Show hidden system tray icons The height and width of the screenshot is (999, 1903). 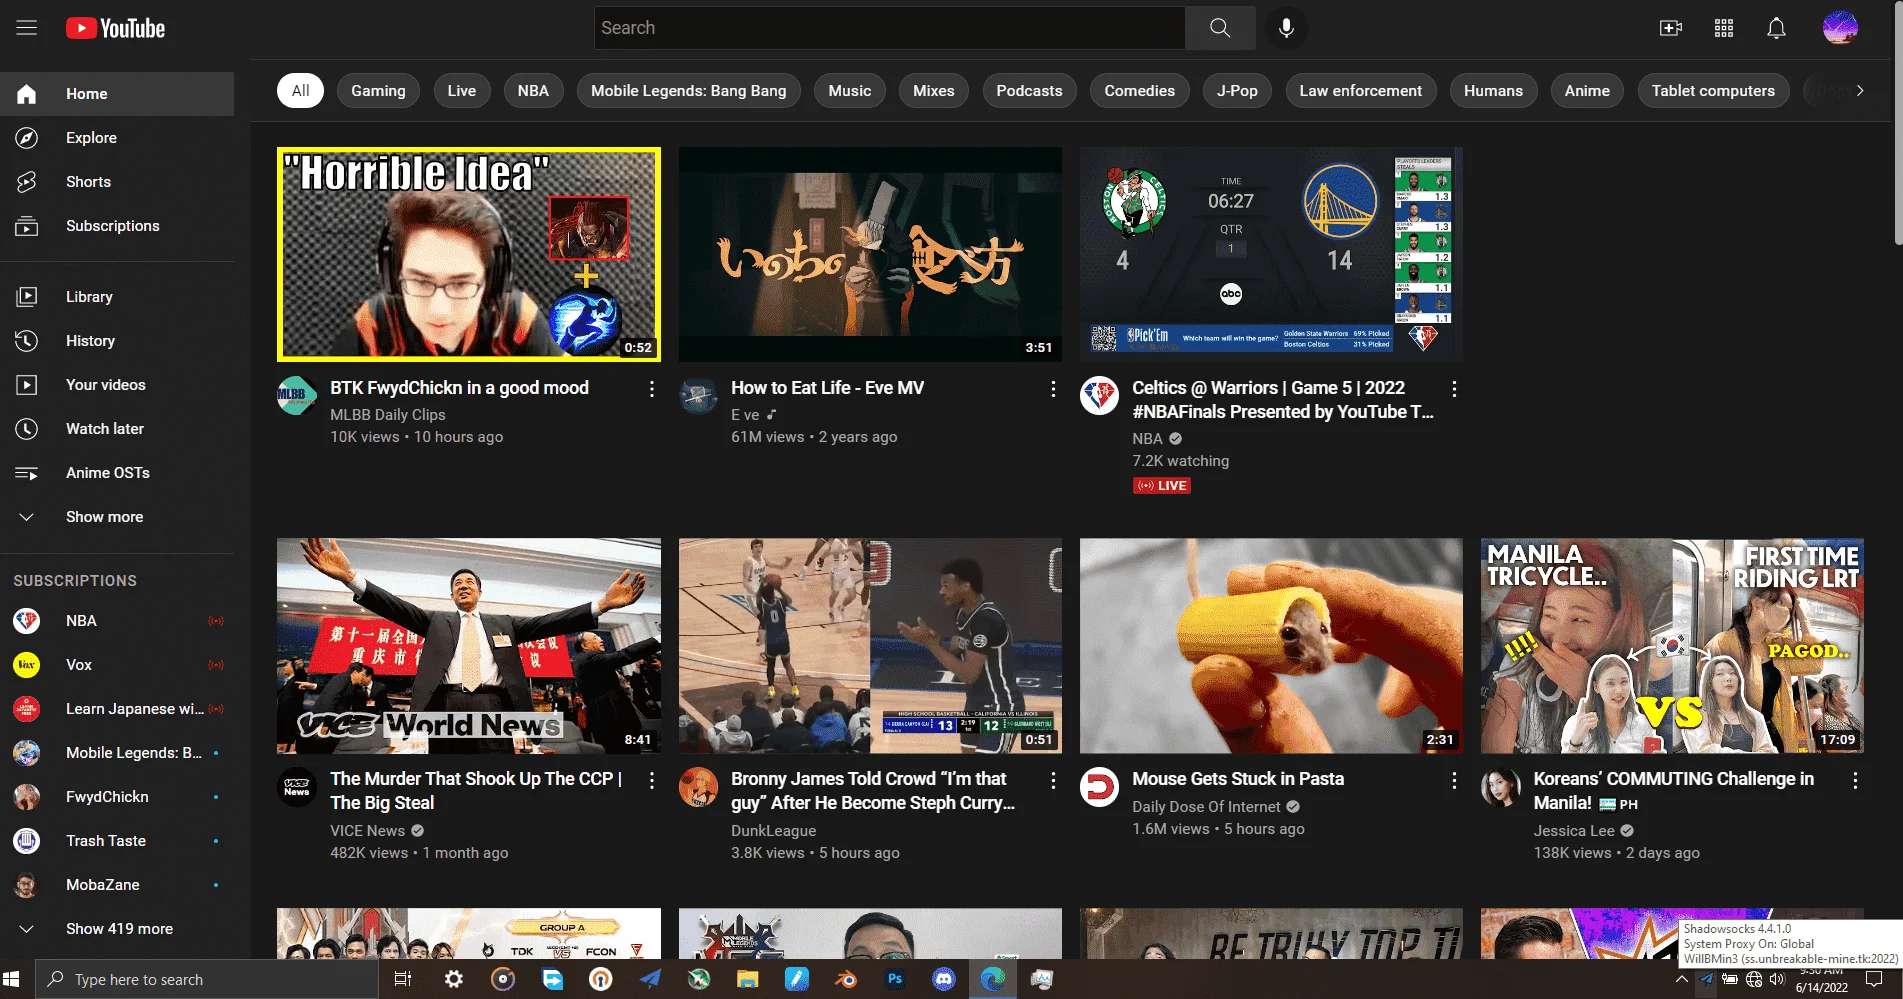click(1682, 980)
